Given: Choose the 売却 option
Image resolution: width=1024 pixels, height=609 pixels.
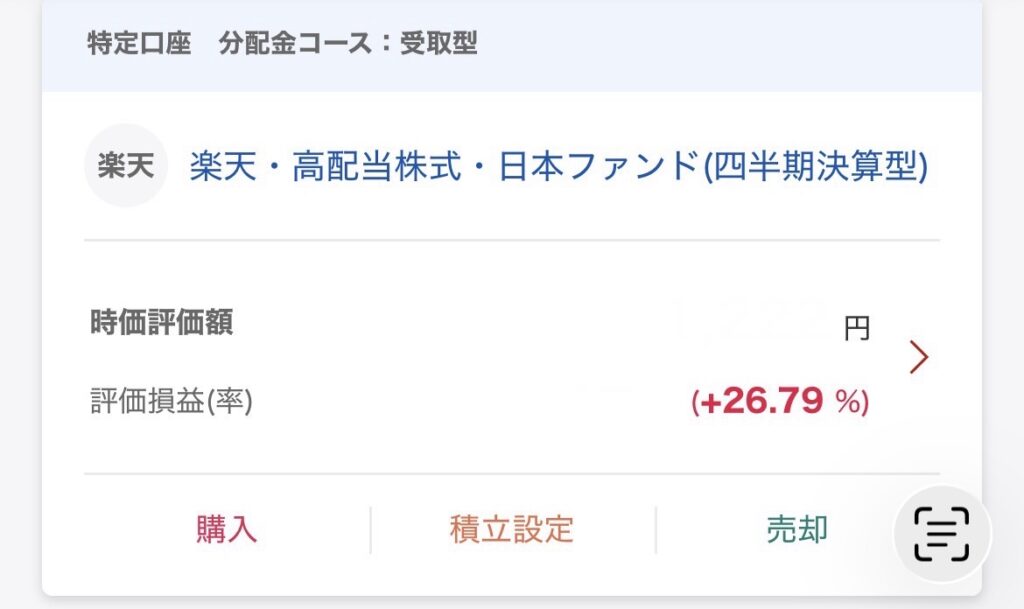Looking at the screenshot, I should pos(797,529).
